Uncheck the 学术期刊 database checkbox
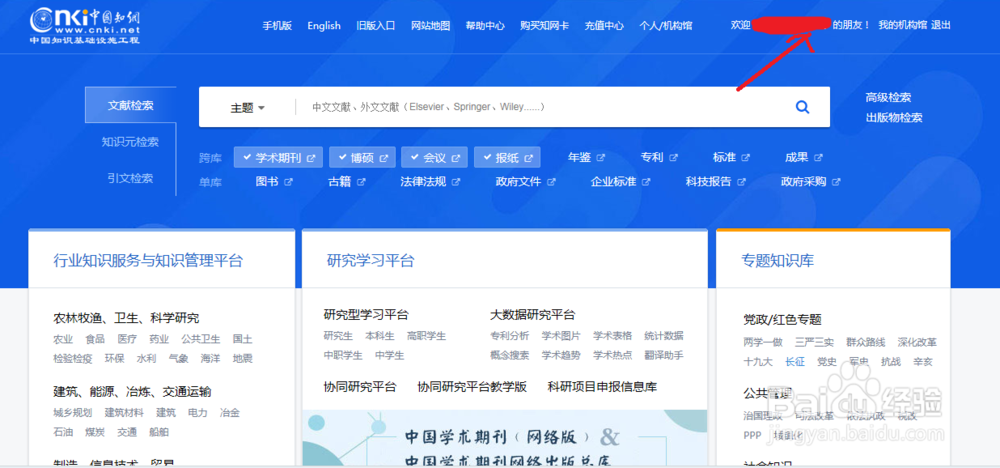Image resolution: width=1000 pixels, height=468 pixels. click(x=246, y=157)
